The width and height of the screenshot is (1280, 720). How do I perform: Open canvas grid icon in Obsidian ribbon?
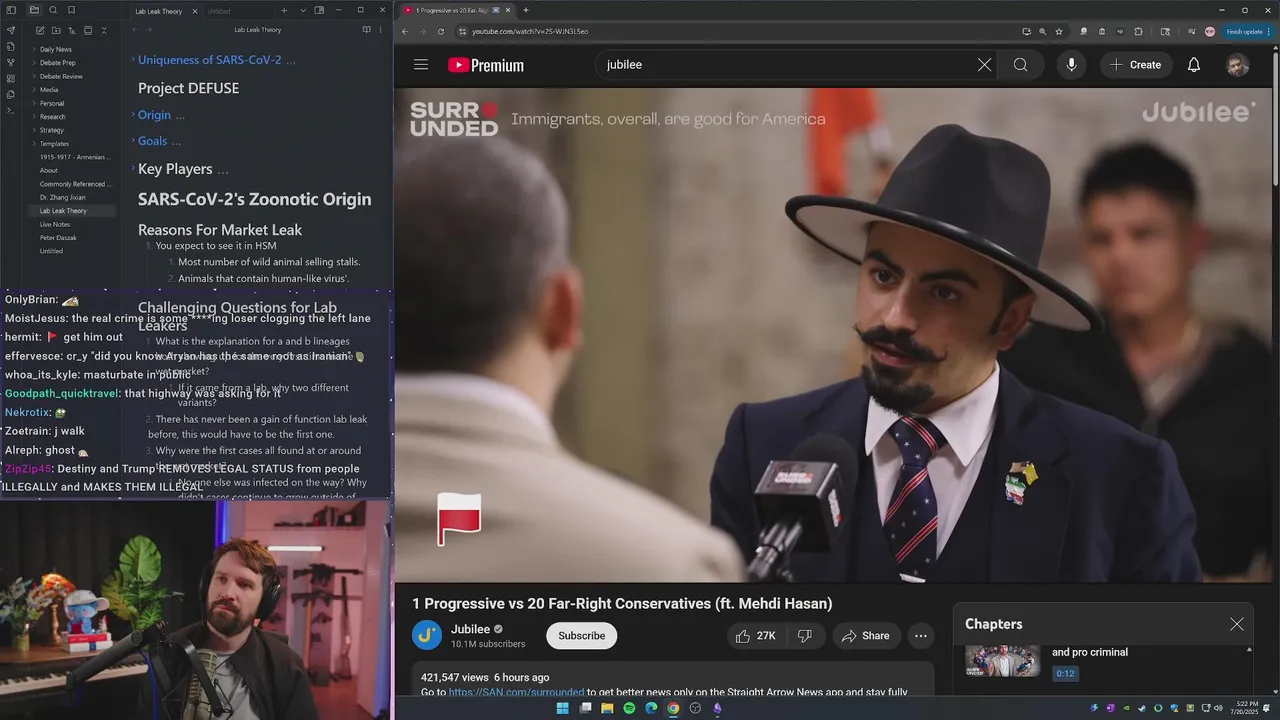pyautogui.click(x=11, y=78)
